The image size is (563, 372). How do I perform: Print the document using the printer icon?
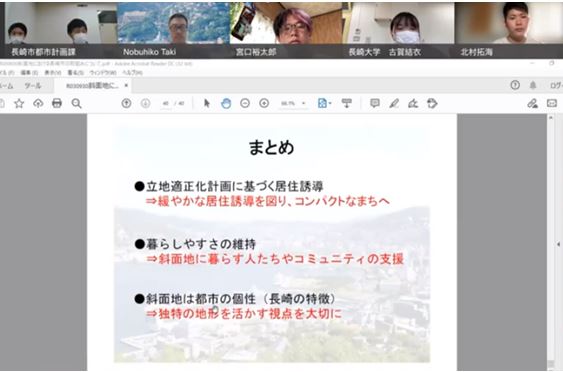[x=57, y=103]
